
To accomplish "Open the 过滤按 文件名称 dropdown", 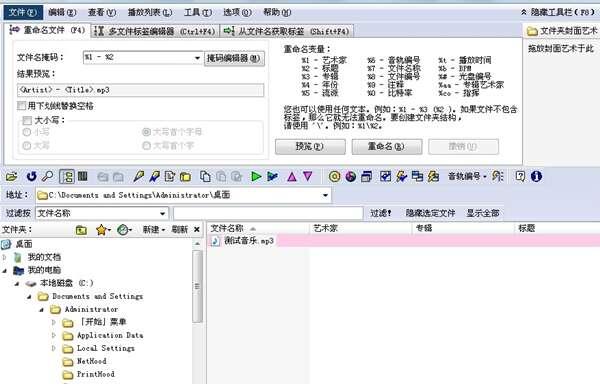I will [x=162, y=213].
